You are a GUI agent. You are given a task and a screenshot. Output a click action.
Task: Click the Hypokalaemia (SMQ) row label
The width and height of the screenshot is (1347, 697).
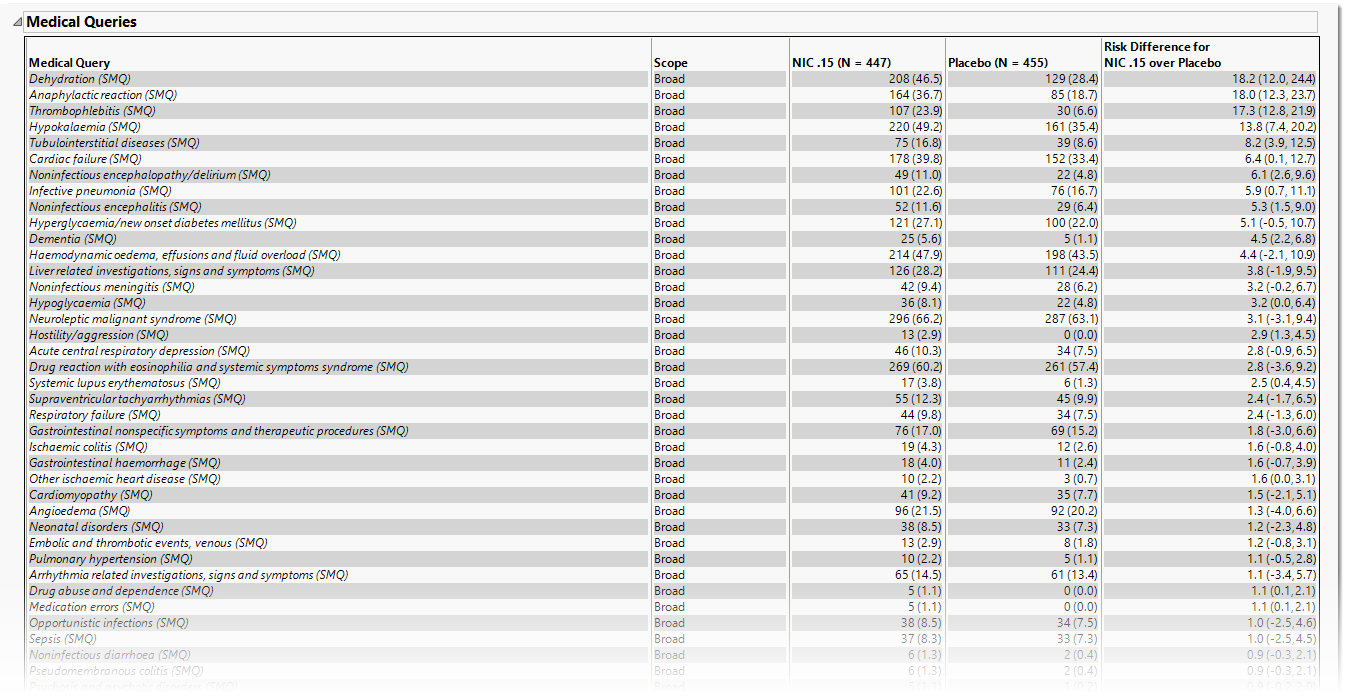click(x=85, y=127)
